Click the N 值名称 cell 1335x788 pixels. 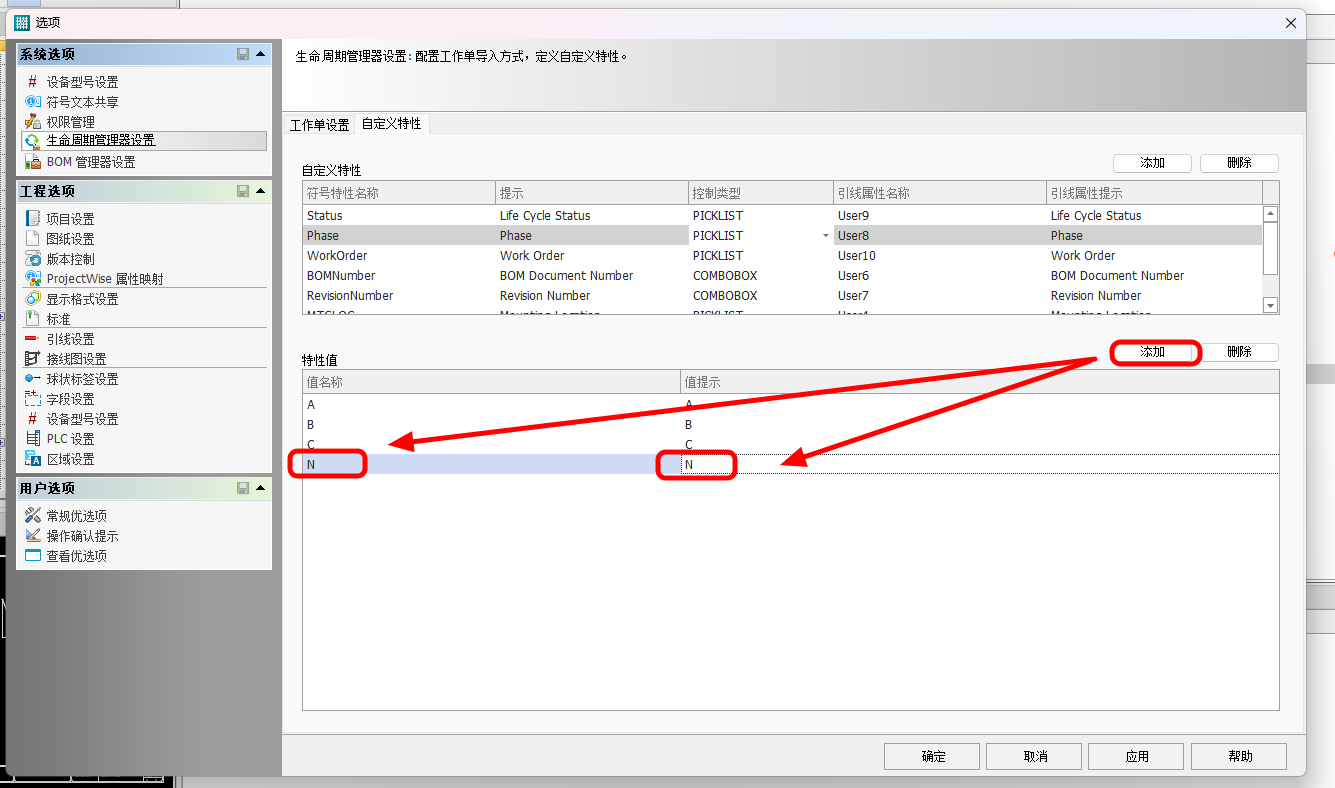tap(491, 465)
